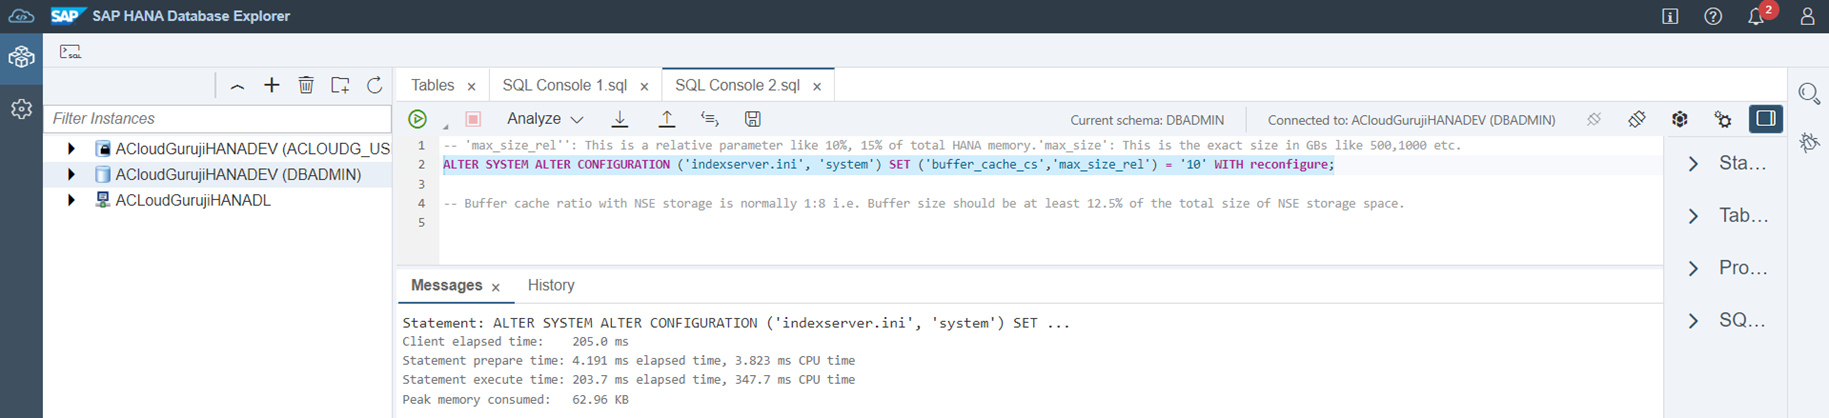Click the green Run statement icon
Image resolution: width=1829 pixels, height=418 pixels.
click(x=417, y=119)
